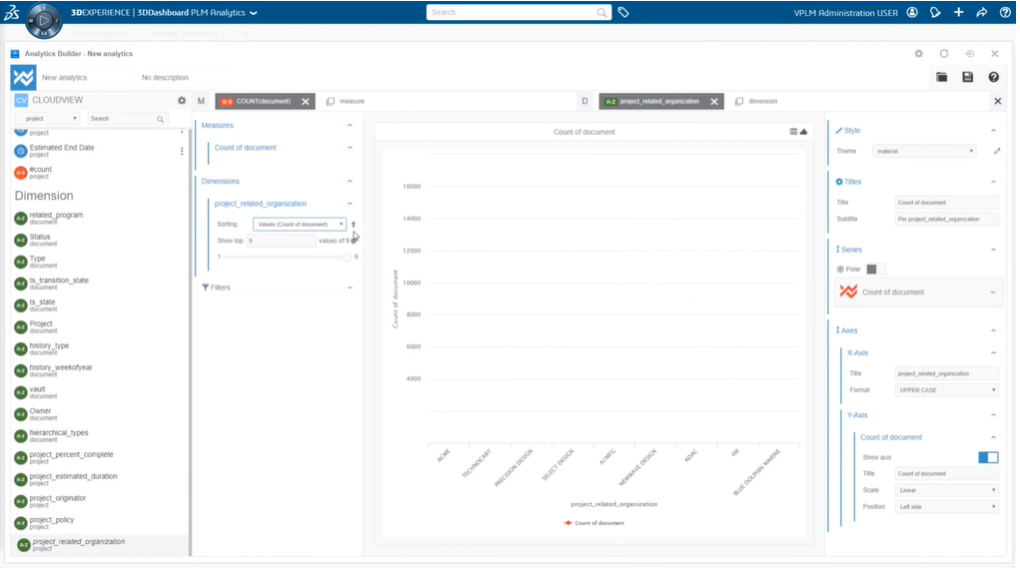Screen dimensions: 1020x568
Task: Click the refresh icon in the widget header
Action: pos(944,54)
